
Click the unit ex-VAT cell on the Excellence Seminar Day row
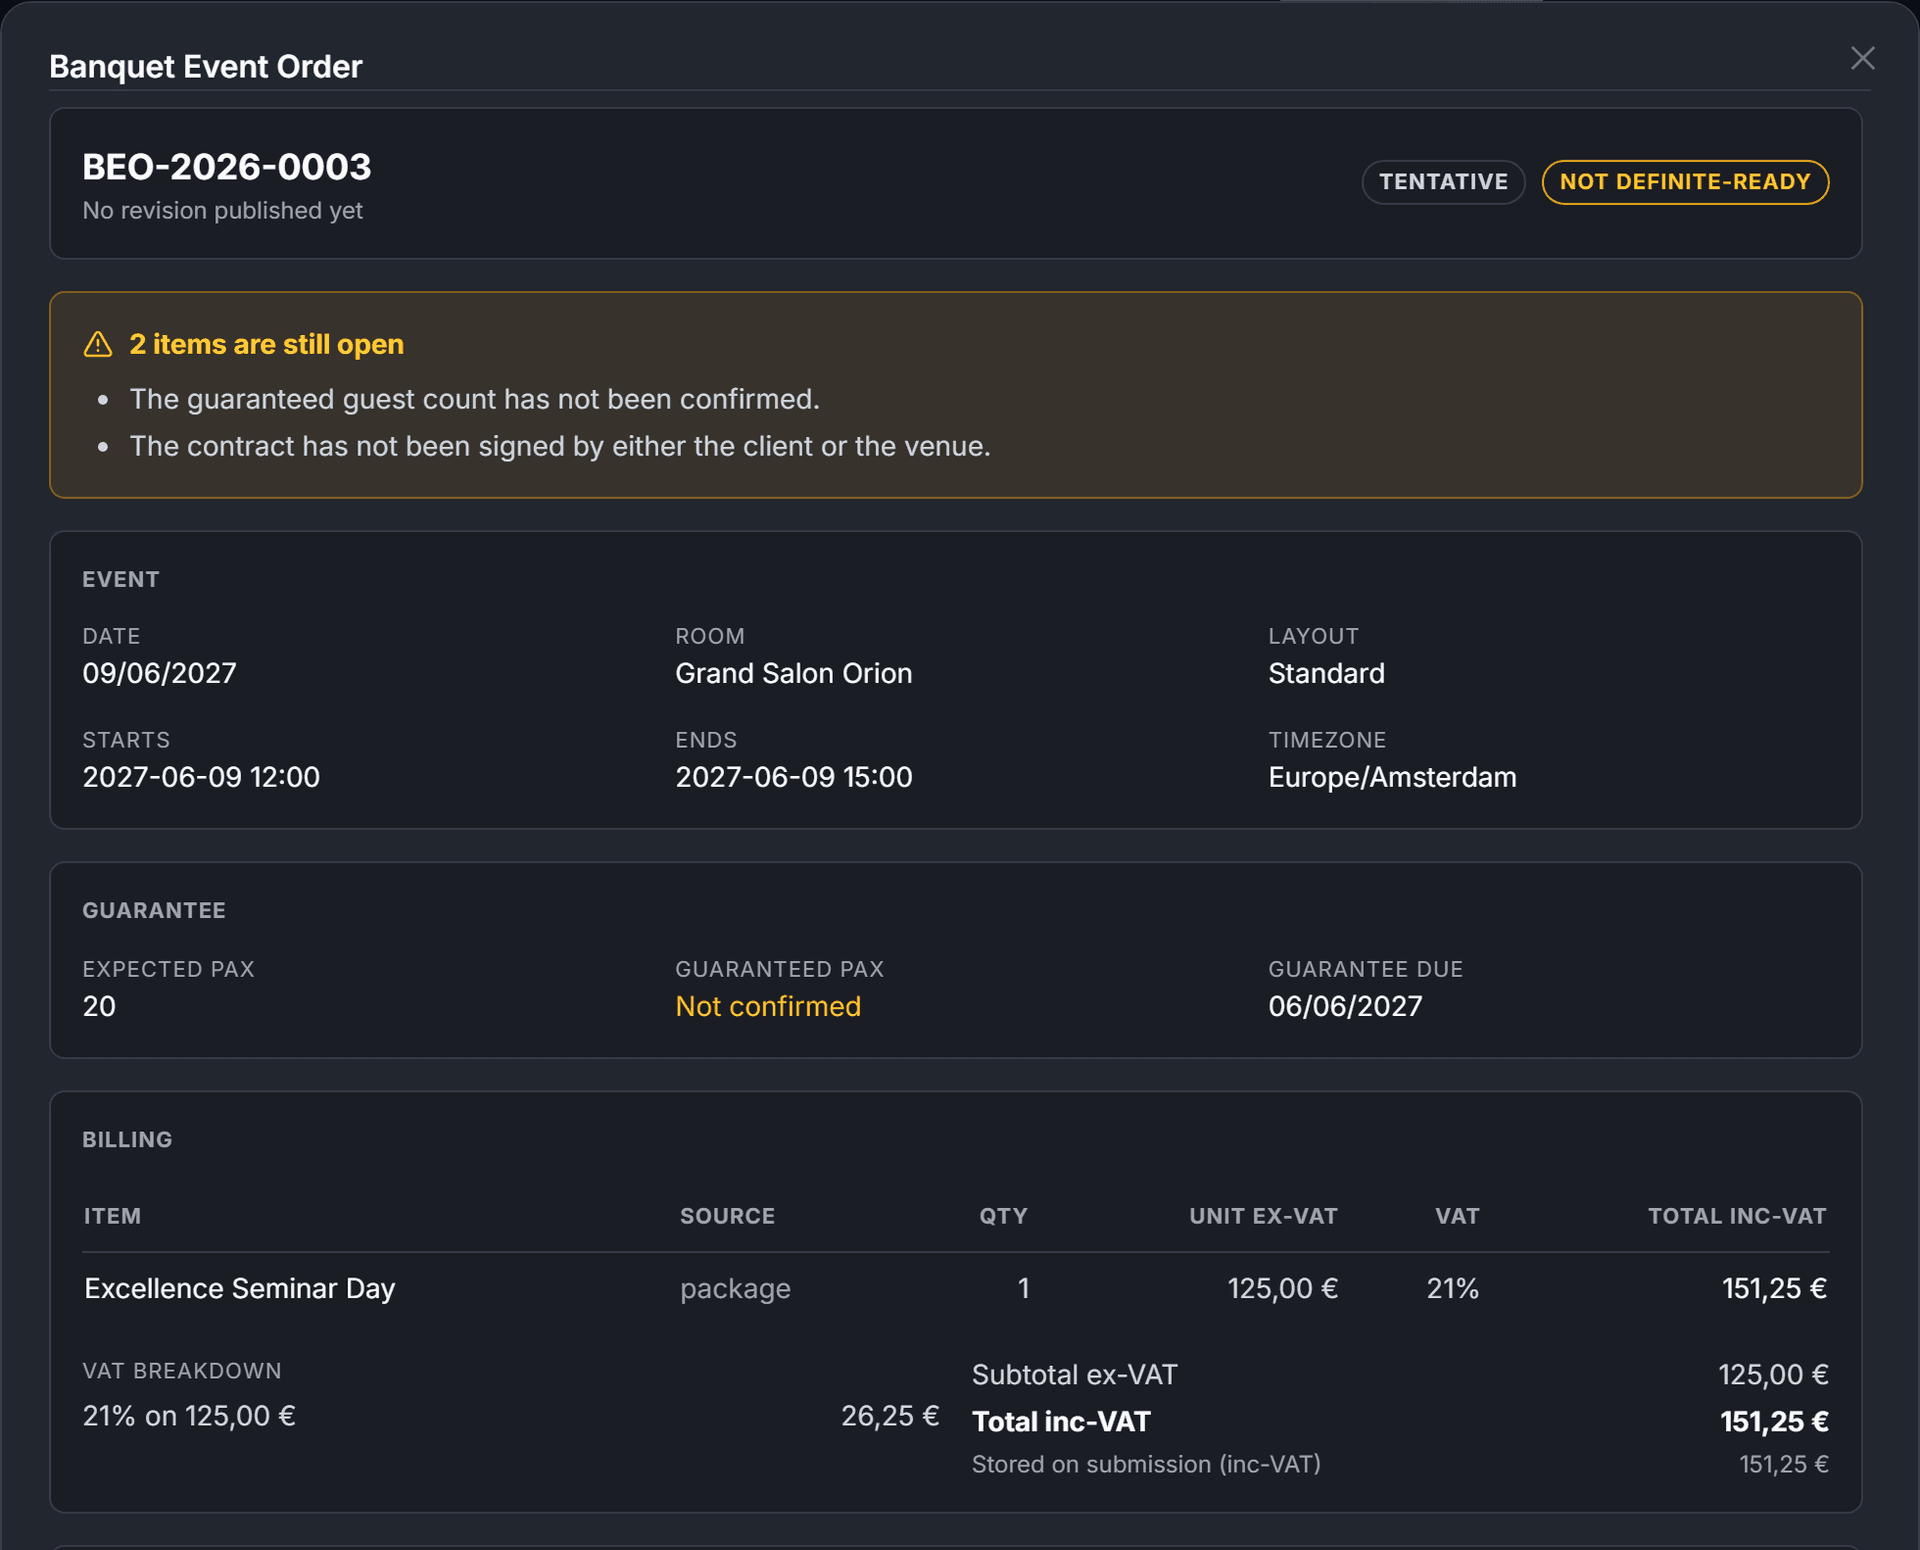tap(1282, 1288)
